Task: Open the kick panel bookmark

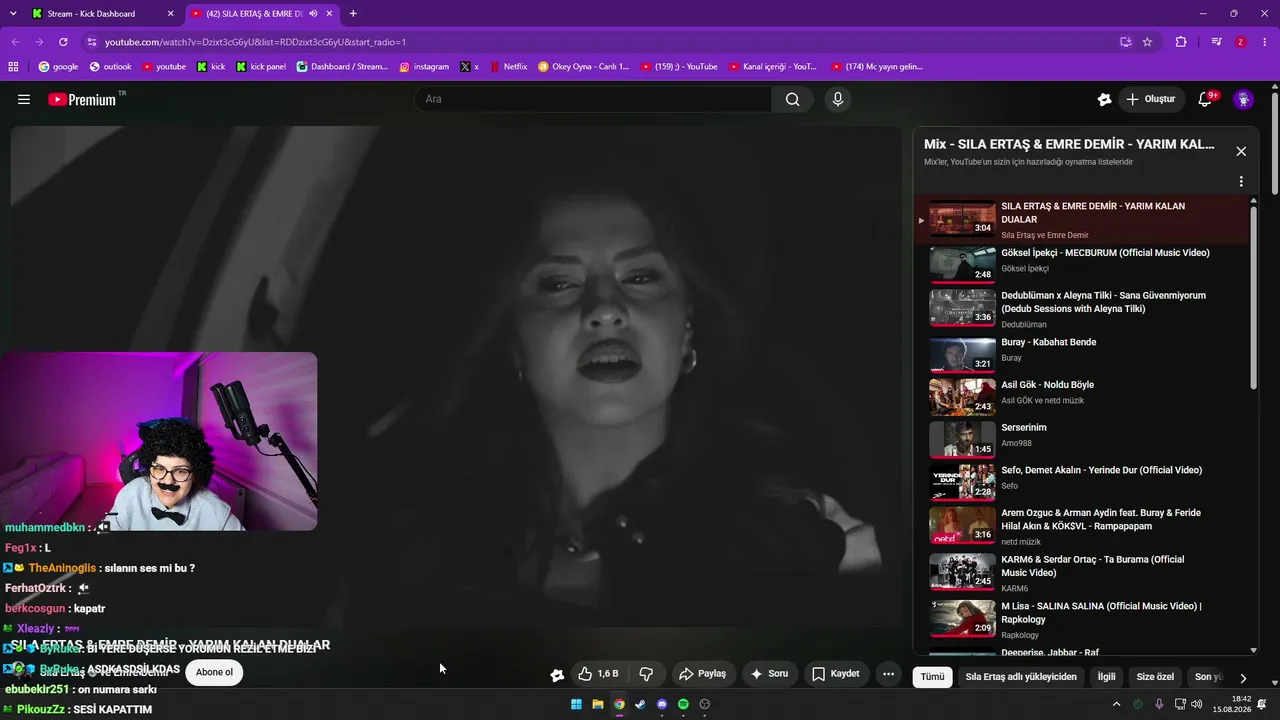Action: [x=261, y=67]
